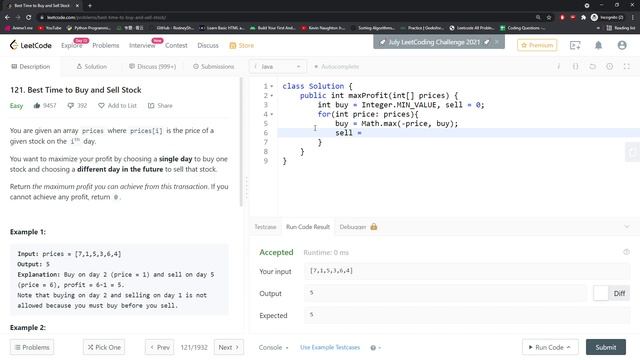Switch to the Discuss (999+) tab
The width and height of the screenshot is (640, 360).
coord(152,67)
